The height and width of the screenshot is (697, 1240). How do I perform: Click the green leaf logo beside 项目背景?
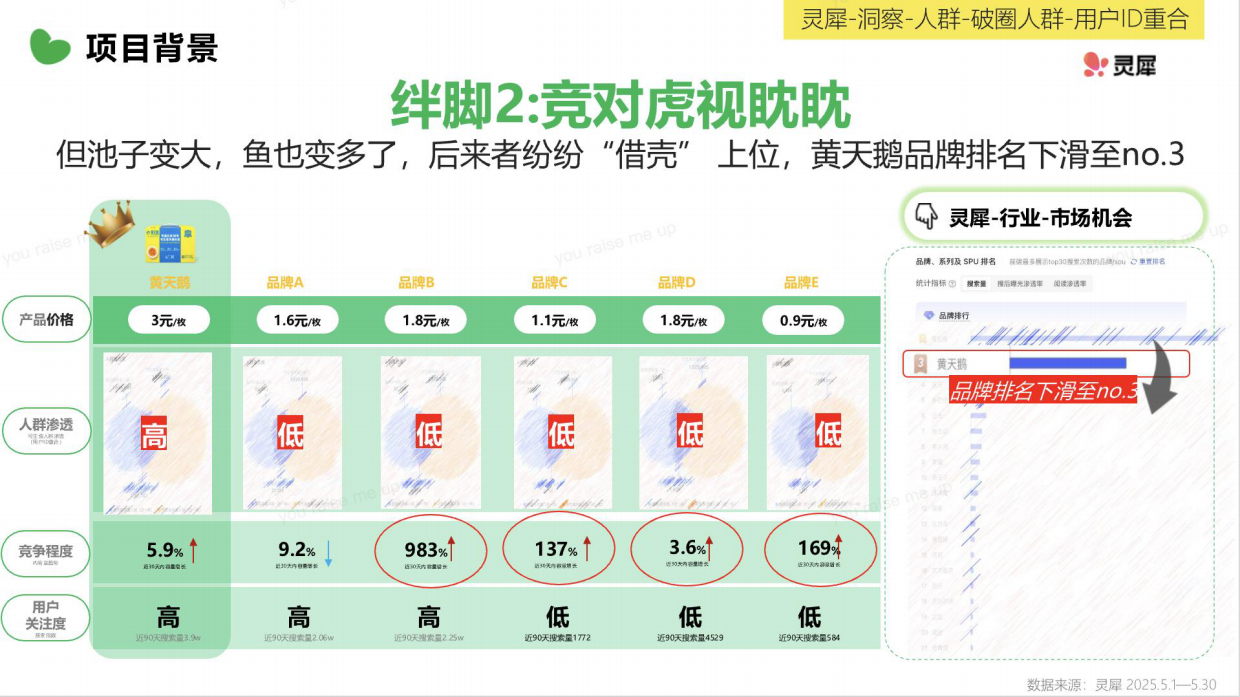pyautogui.click(x=49, y=46)
